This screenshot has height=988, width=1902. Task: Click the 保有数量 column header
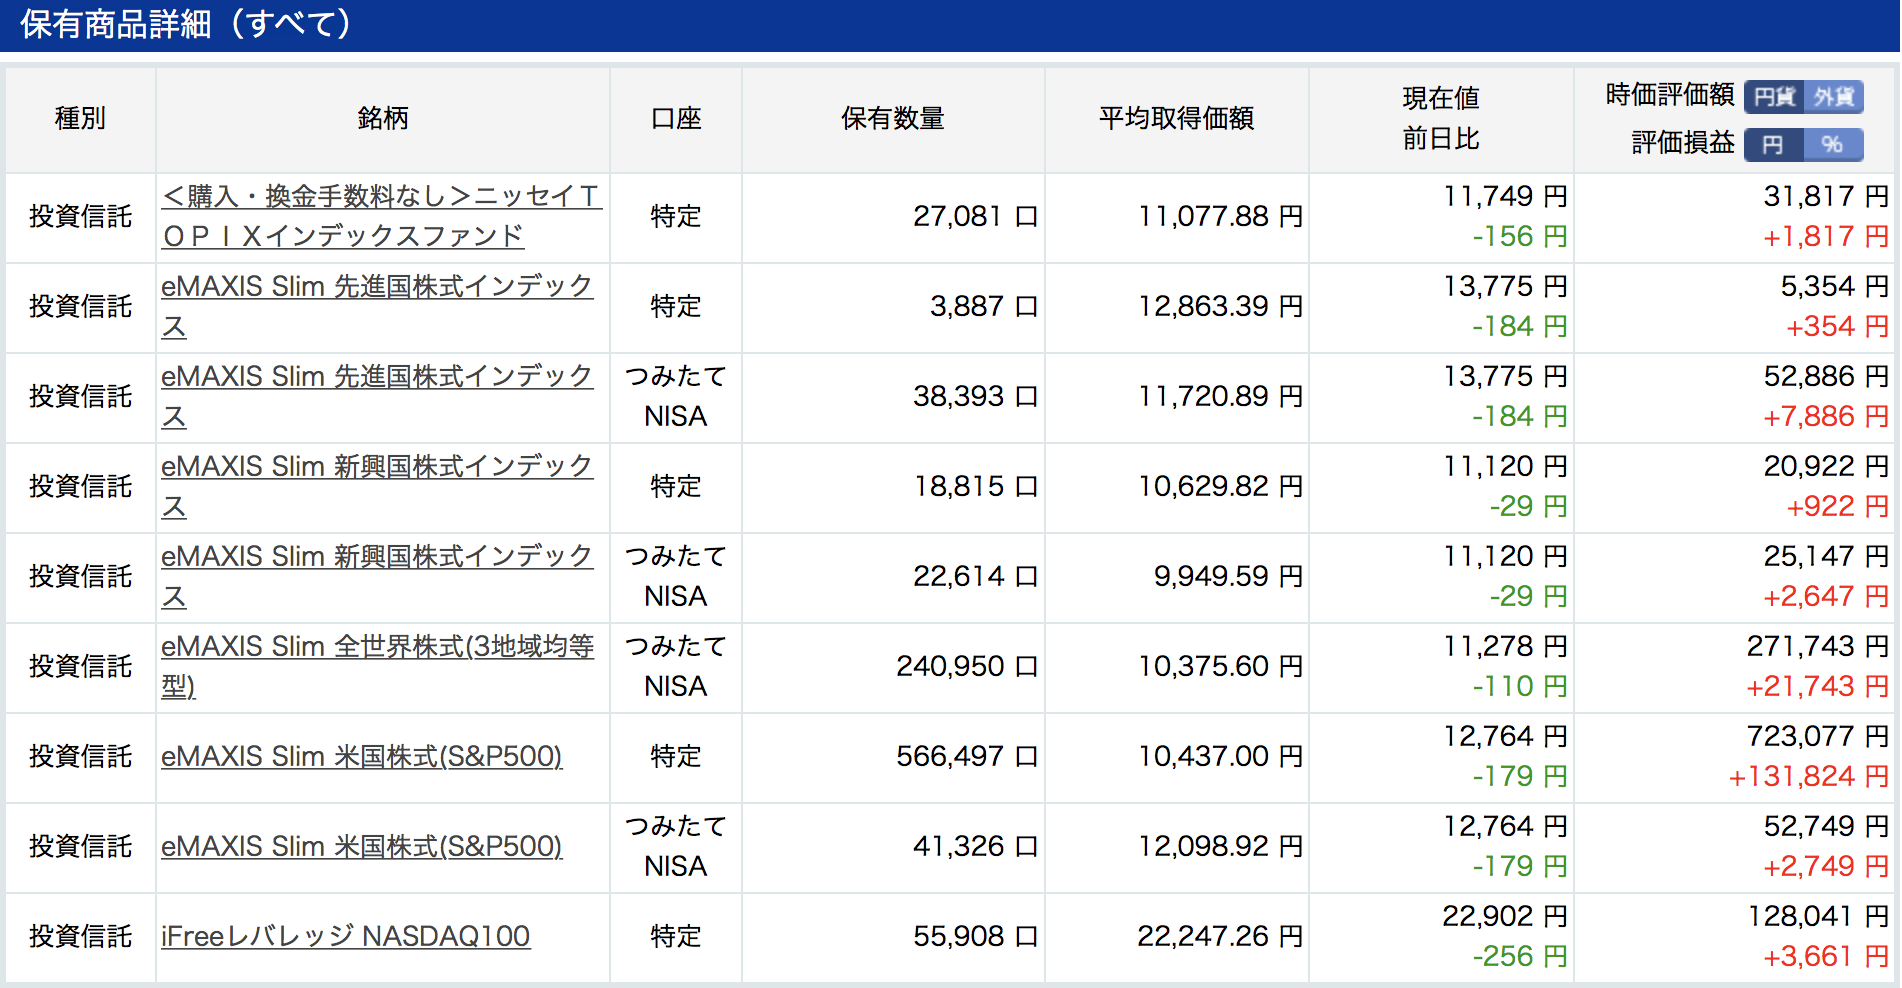(x=893, y=119)
